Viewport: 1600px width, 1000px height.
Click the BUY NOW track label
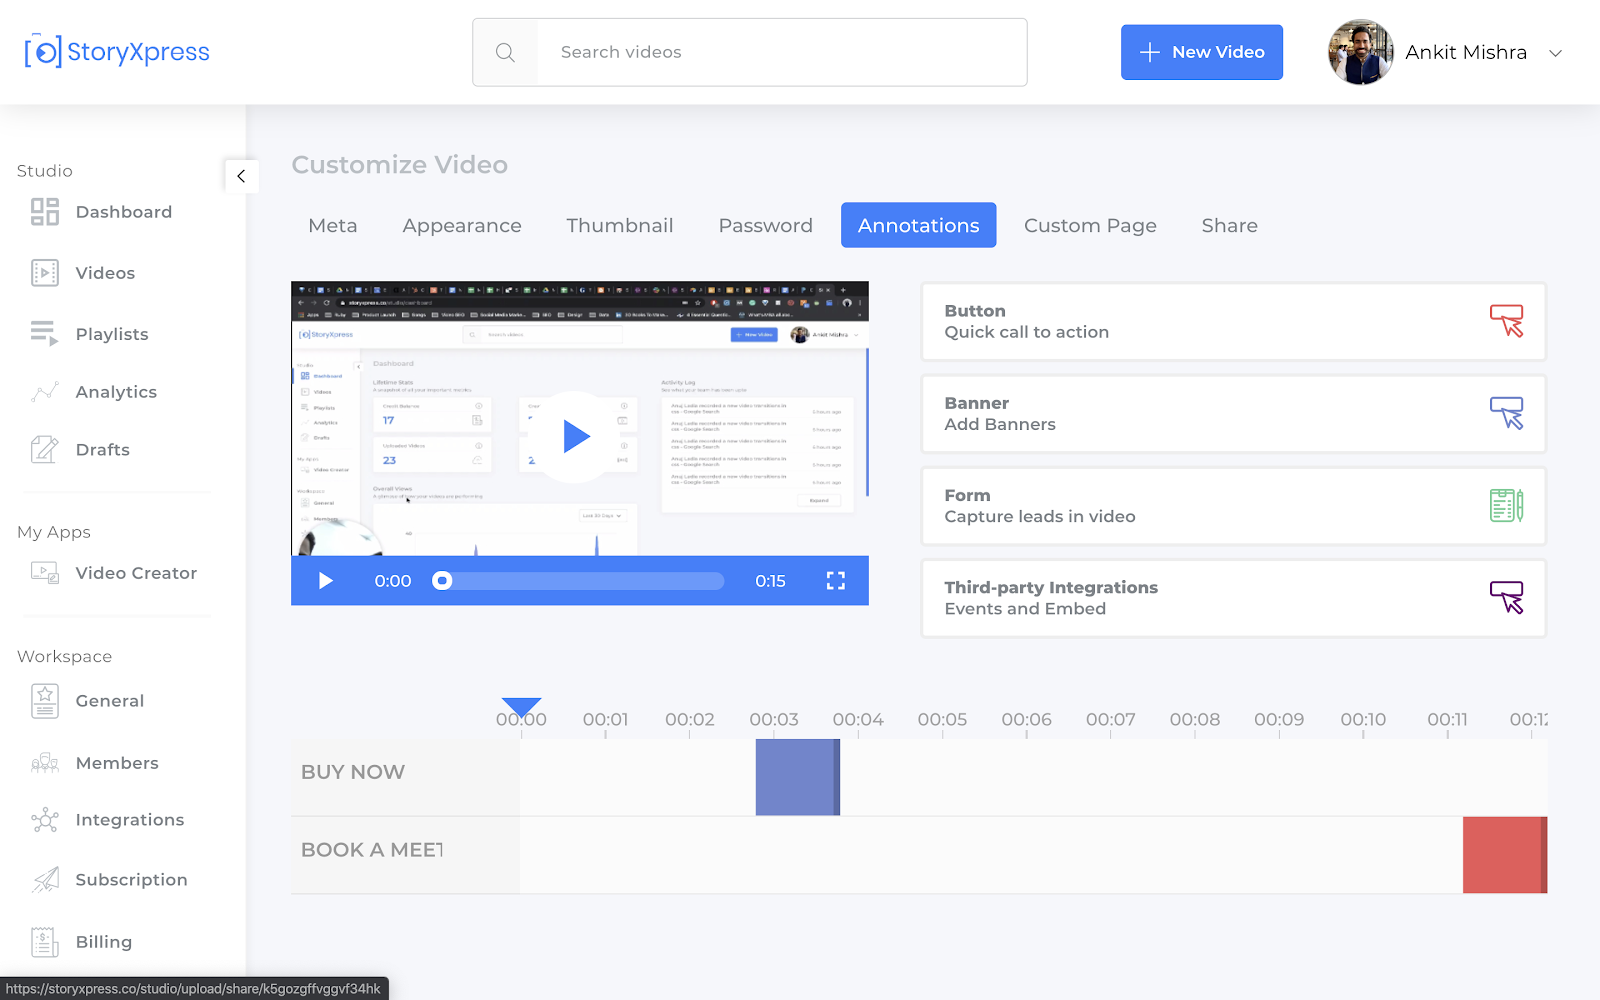click(353, 772)
